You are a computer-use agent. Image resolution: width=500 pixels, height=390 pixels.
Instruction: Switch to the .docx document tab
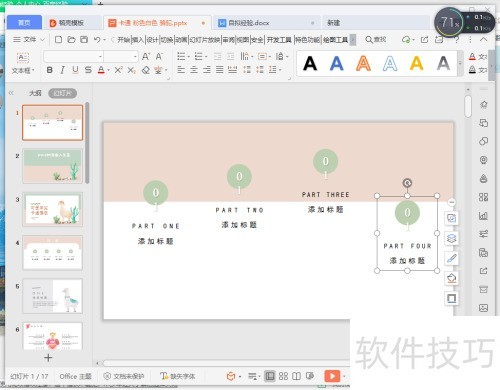266,23
